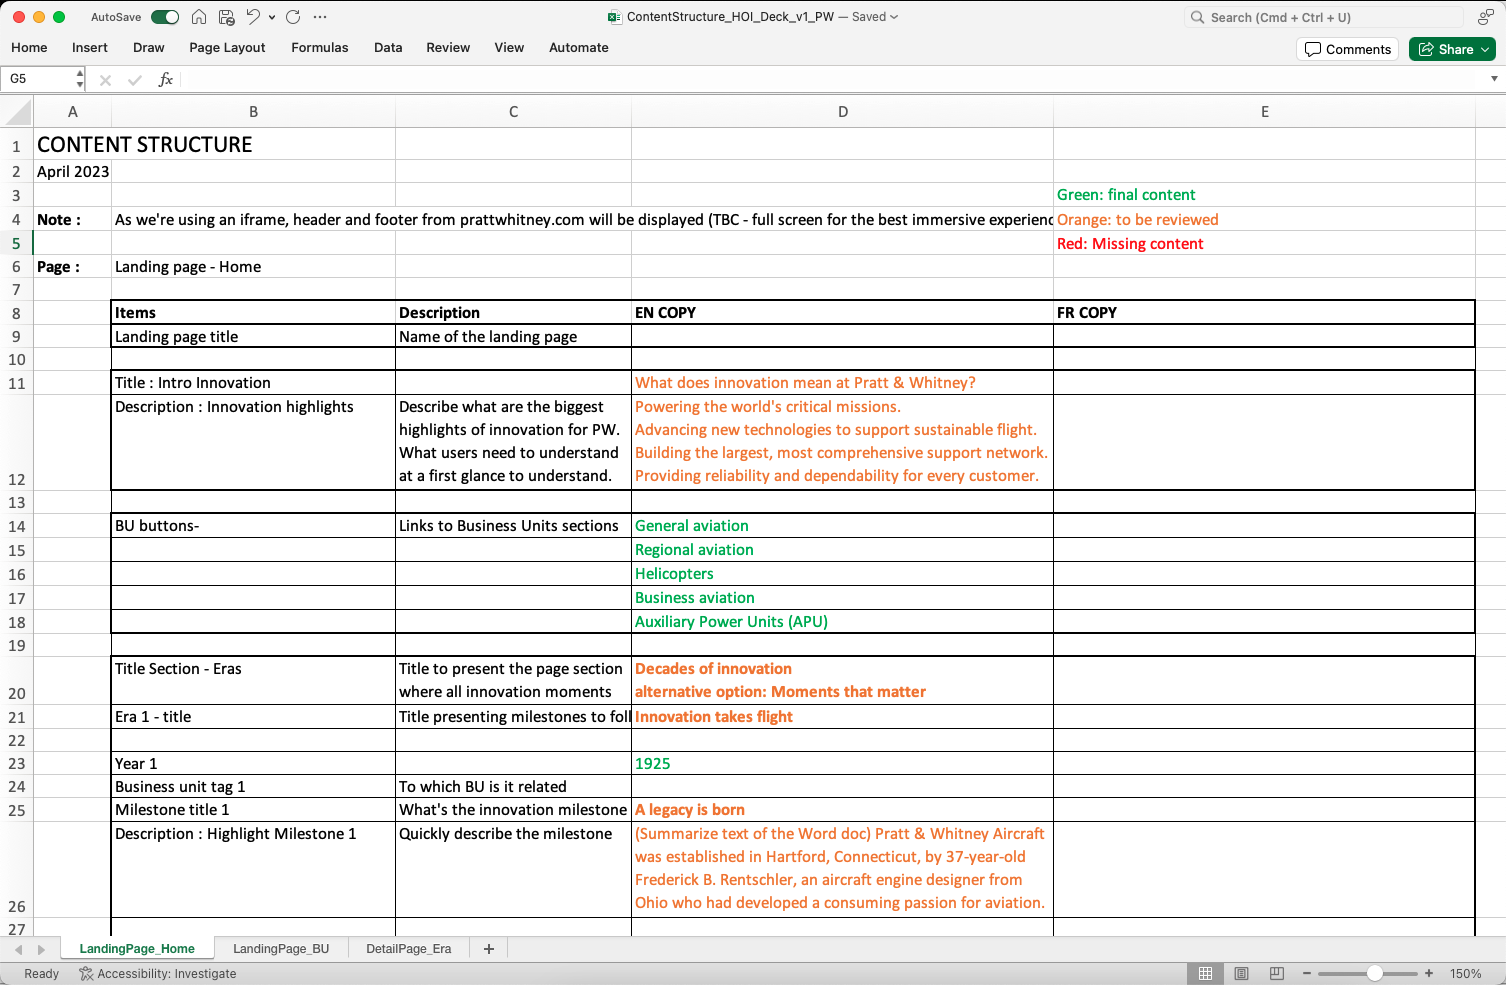Screen dimensions: 1506x985
Task: Switch to the LandingPage_BU sheet tab
Action: click(x=281, y=949)
